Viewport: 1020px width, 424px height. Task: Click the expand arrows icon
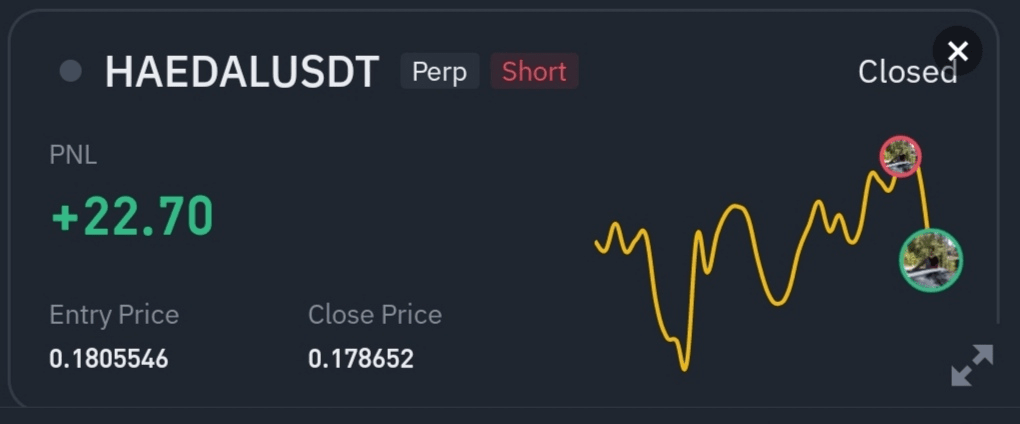[x=972, y=365]
